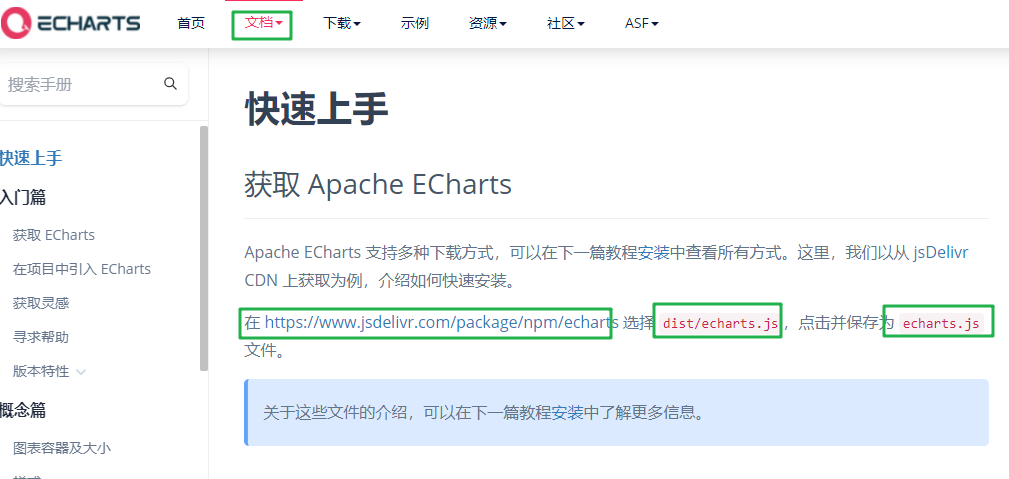Click the sidebar vertical scrollbar
The width and height of the screenshot is (1009, 479).
tap(204, 248)
